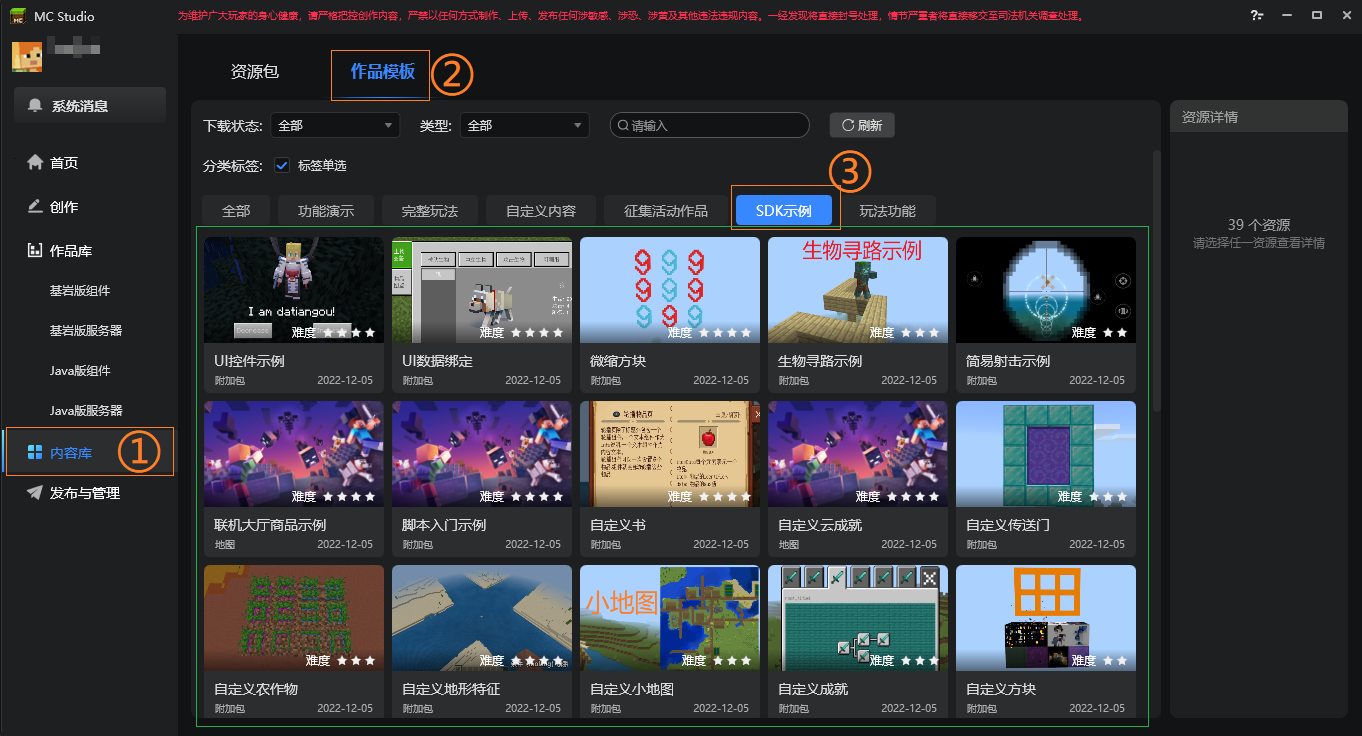Select the SDK示例 category tag
The image size is (1362, 736).
[x=783, y=211]
